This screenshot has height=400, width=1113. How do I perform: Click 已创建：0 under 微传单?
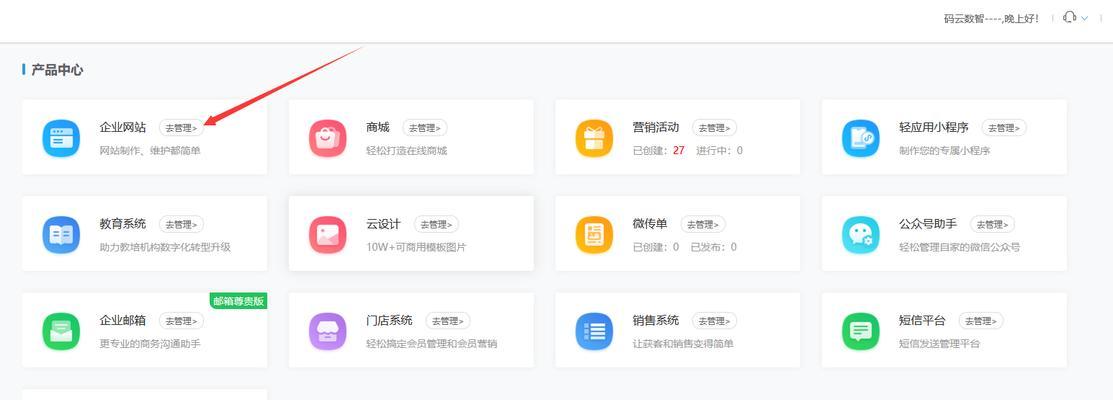656,247
